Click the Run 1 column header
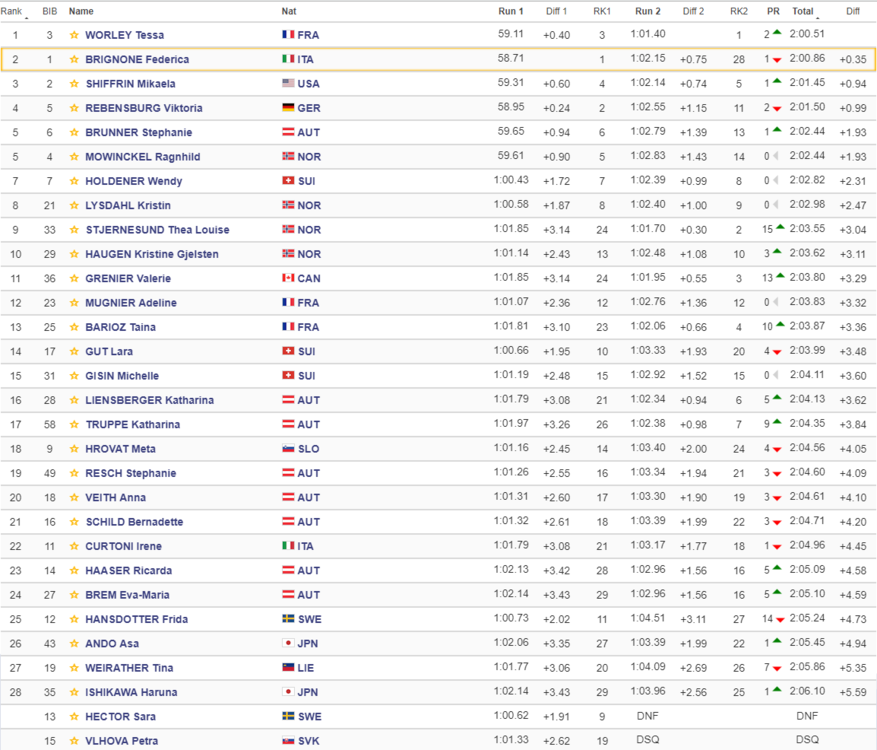This screenshot has height=750, width=877. (x=511, y=11)
